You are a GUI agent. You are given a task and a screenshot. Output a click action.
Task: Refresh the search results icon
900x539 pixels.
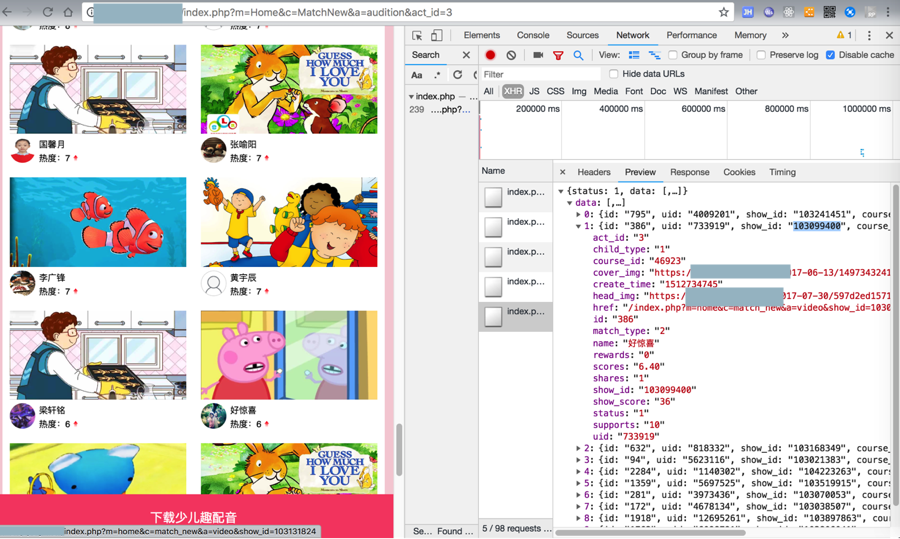click(x=457, y=75)
